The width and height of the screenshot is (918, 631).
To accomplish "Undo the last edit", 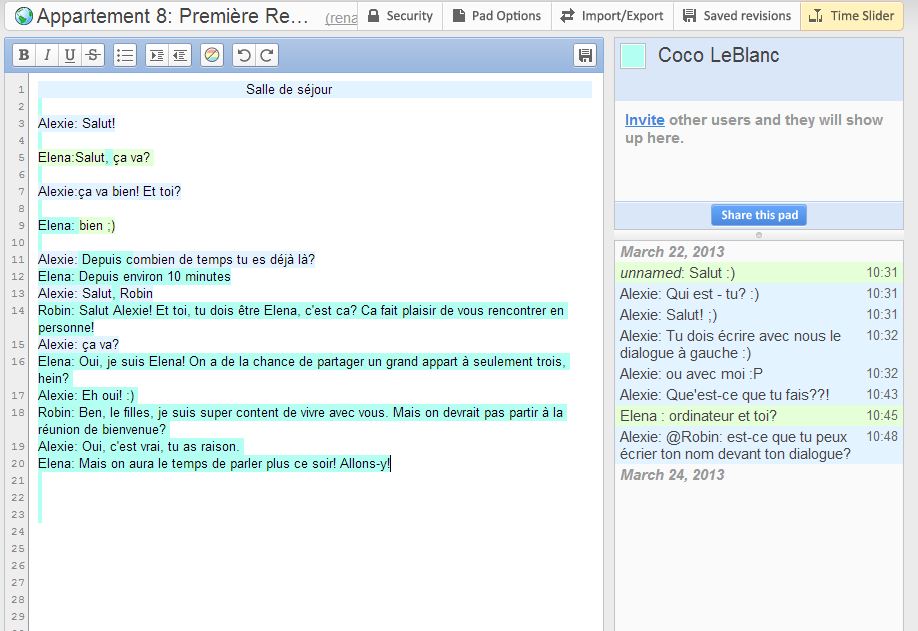I will pos(244,56).
